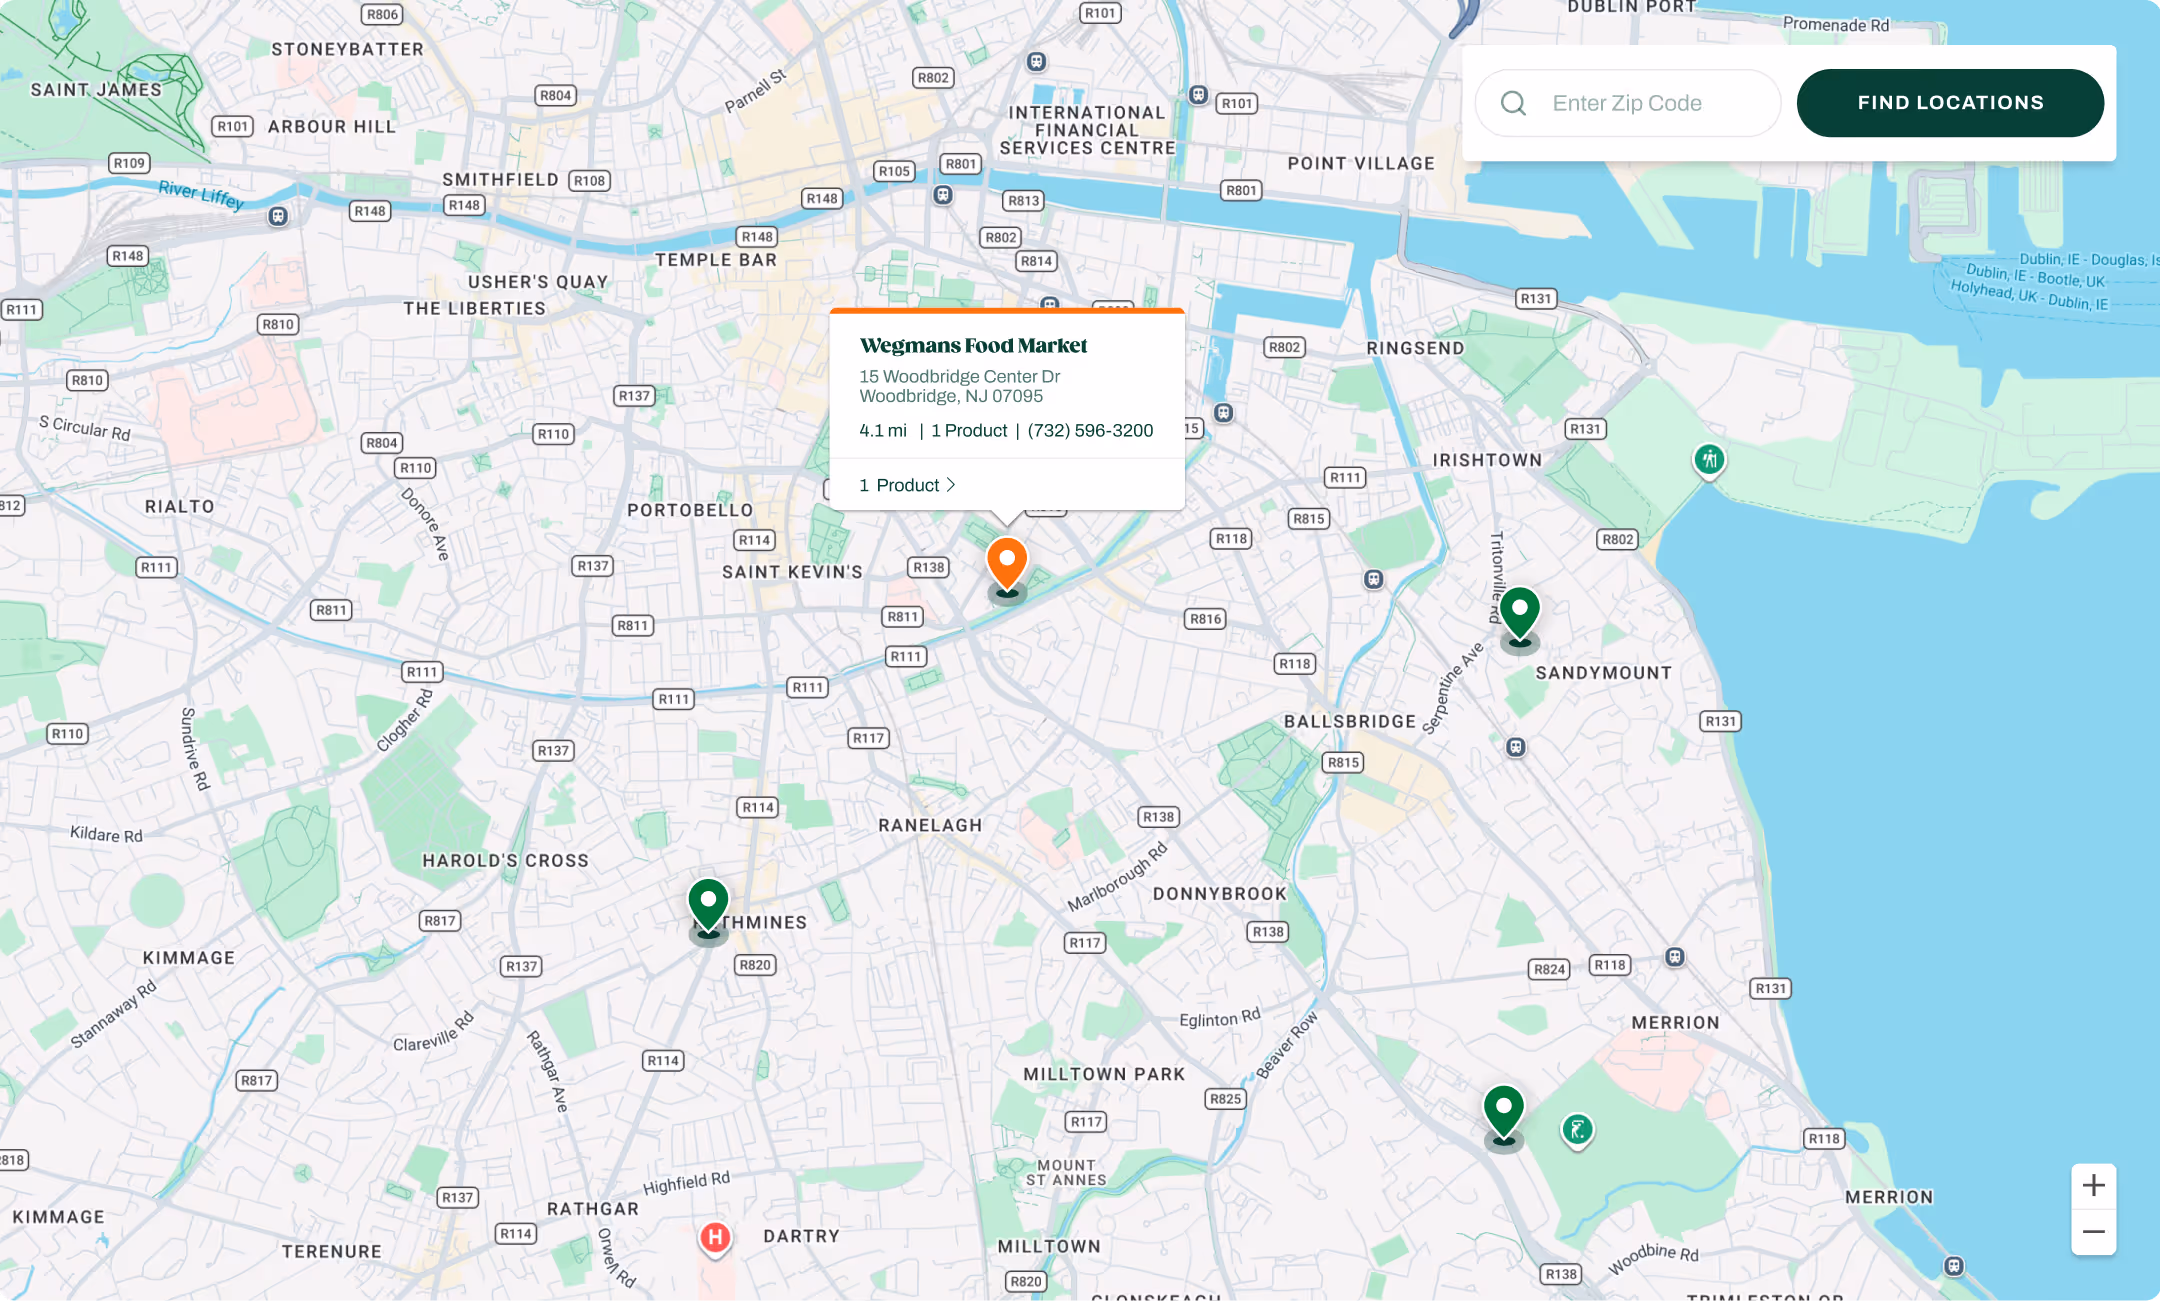The height and width of the screenshot is (1301, 2160).
Task: Click the SANDYMOUNT map label
Action: click(1604, 673)
